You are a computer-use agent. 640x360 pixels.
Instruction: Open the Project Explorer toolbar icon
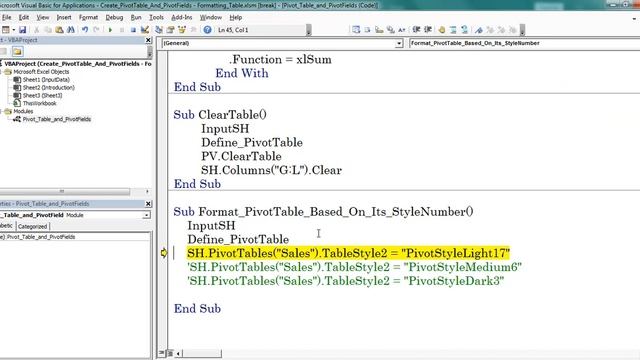(159, 30)
